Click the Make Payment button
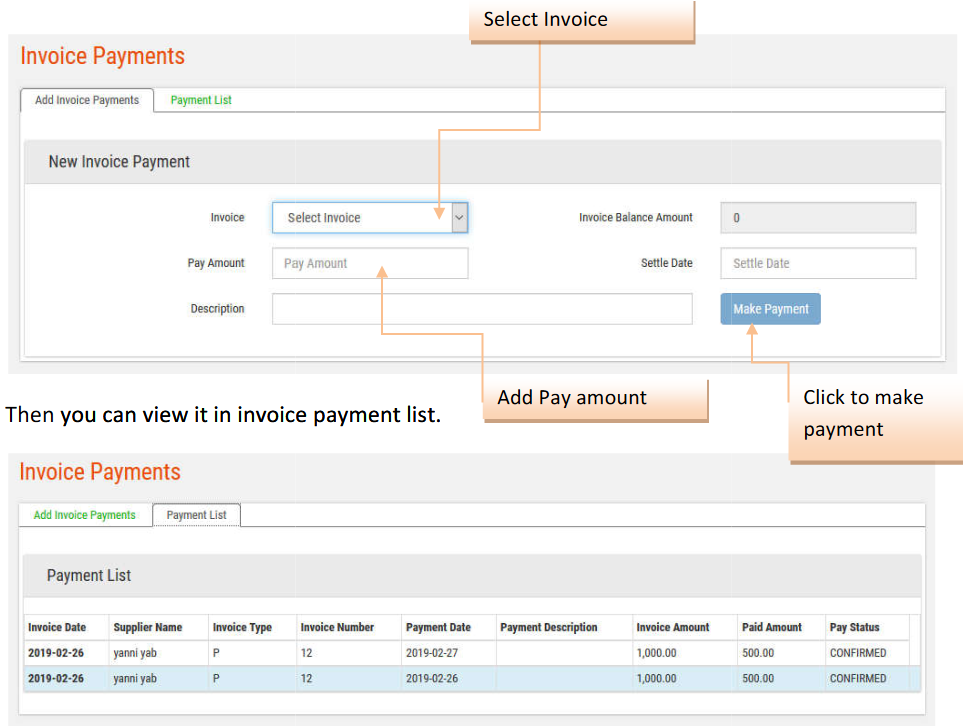Viewport: 963px width, 726px height. (770, 309)
